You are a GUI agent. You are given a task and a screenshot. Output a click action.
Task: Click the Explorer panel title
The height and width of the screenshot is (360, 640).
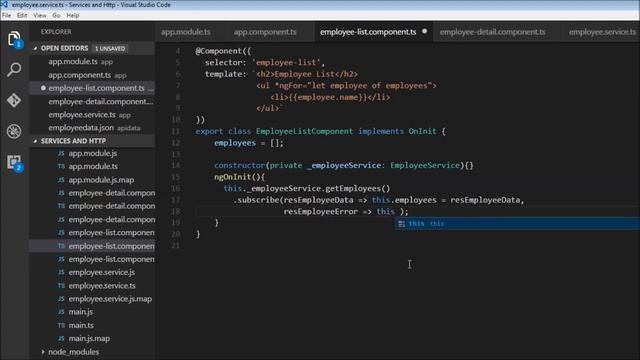click(x=56, y=32)
